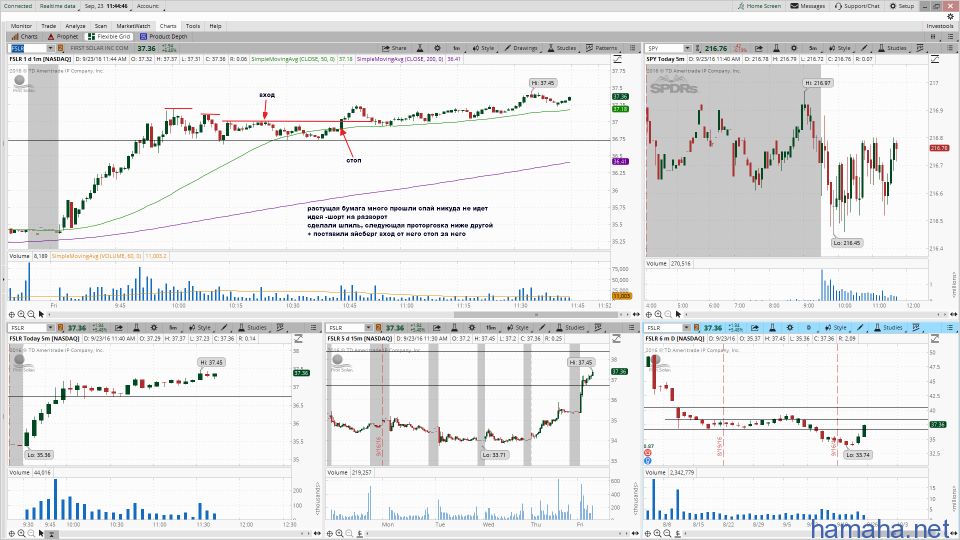Click zoom-out magnifier below FSLR 1m chart

click(x=31, y=314)
